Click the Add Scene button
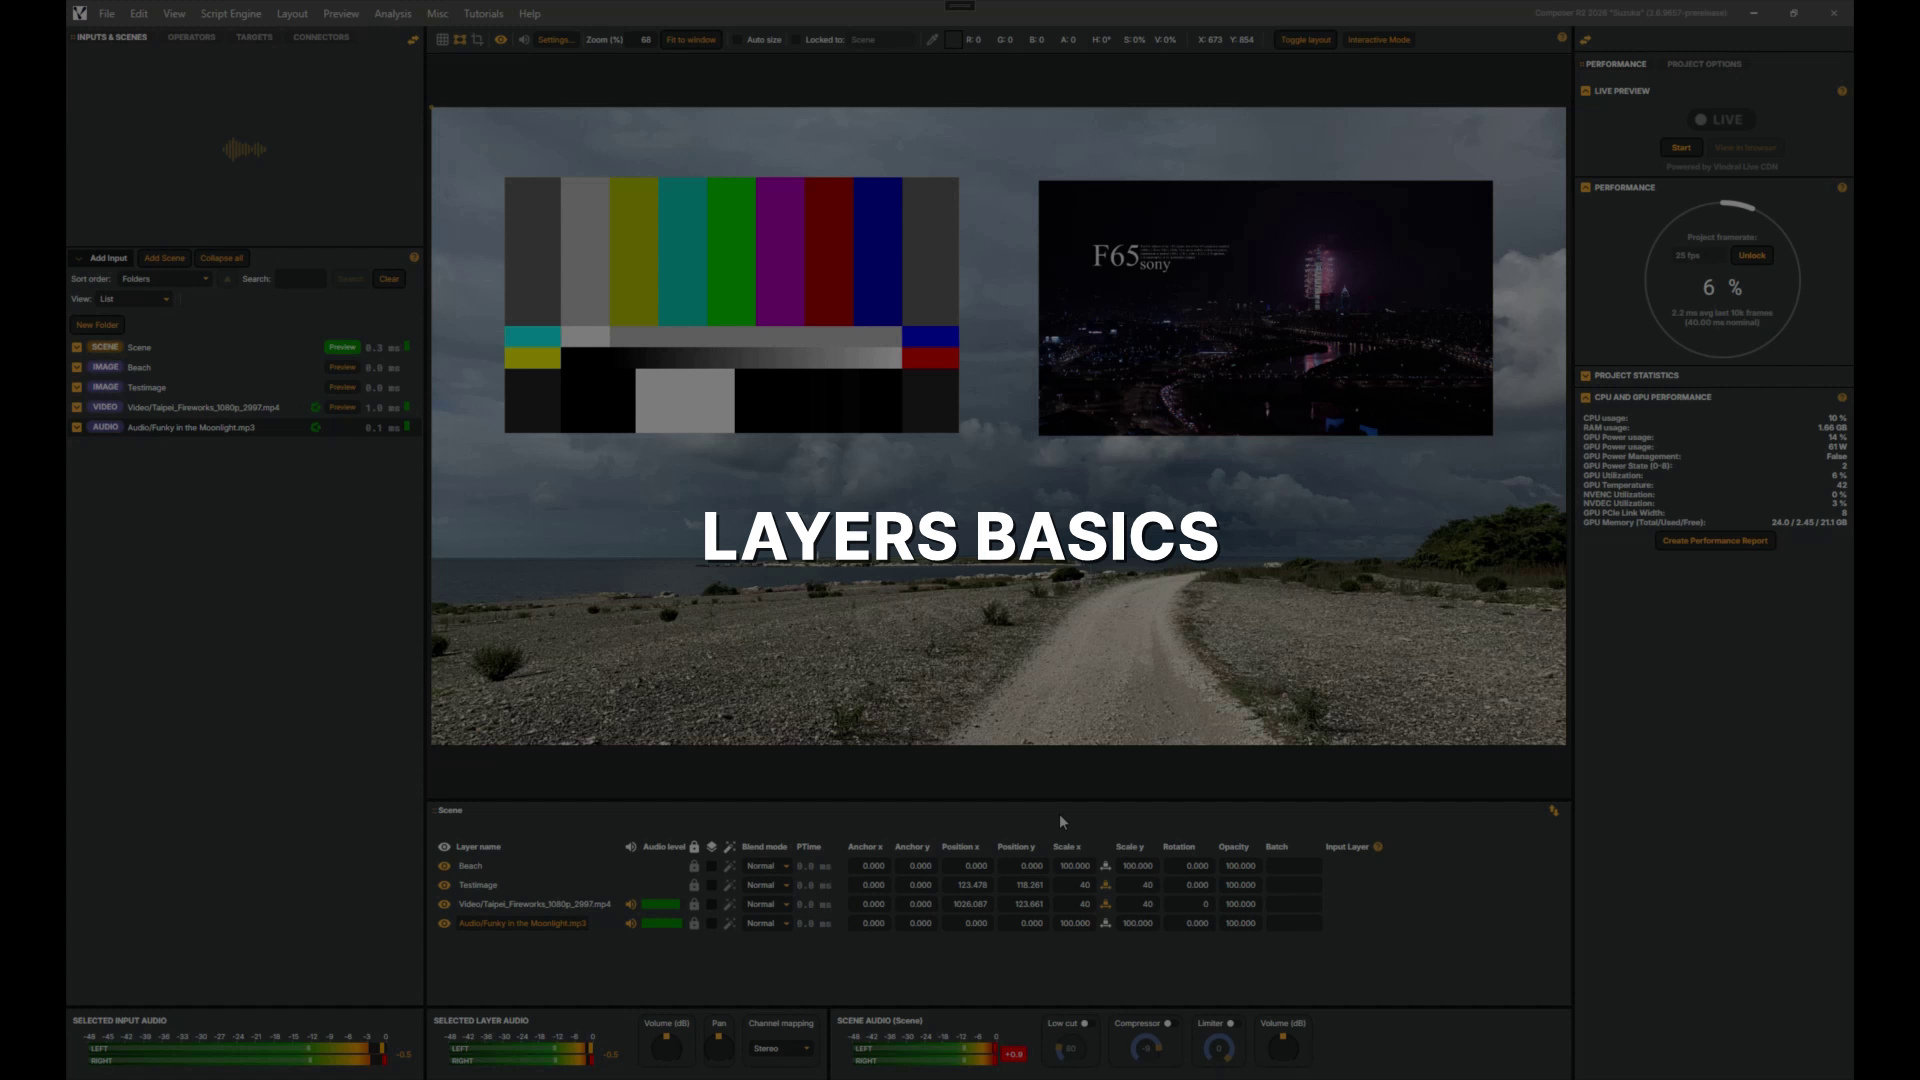1920x1080 pixels. click(164, 258)
